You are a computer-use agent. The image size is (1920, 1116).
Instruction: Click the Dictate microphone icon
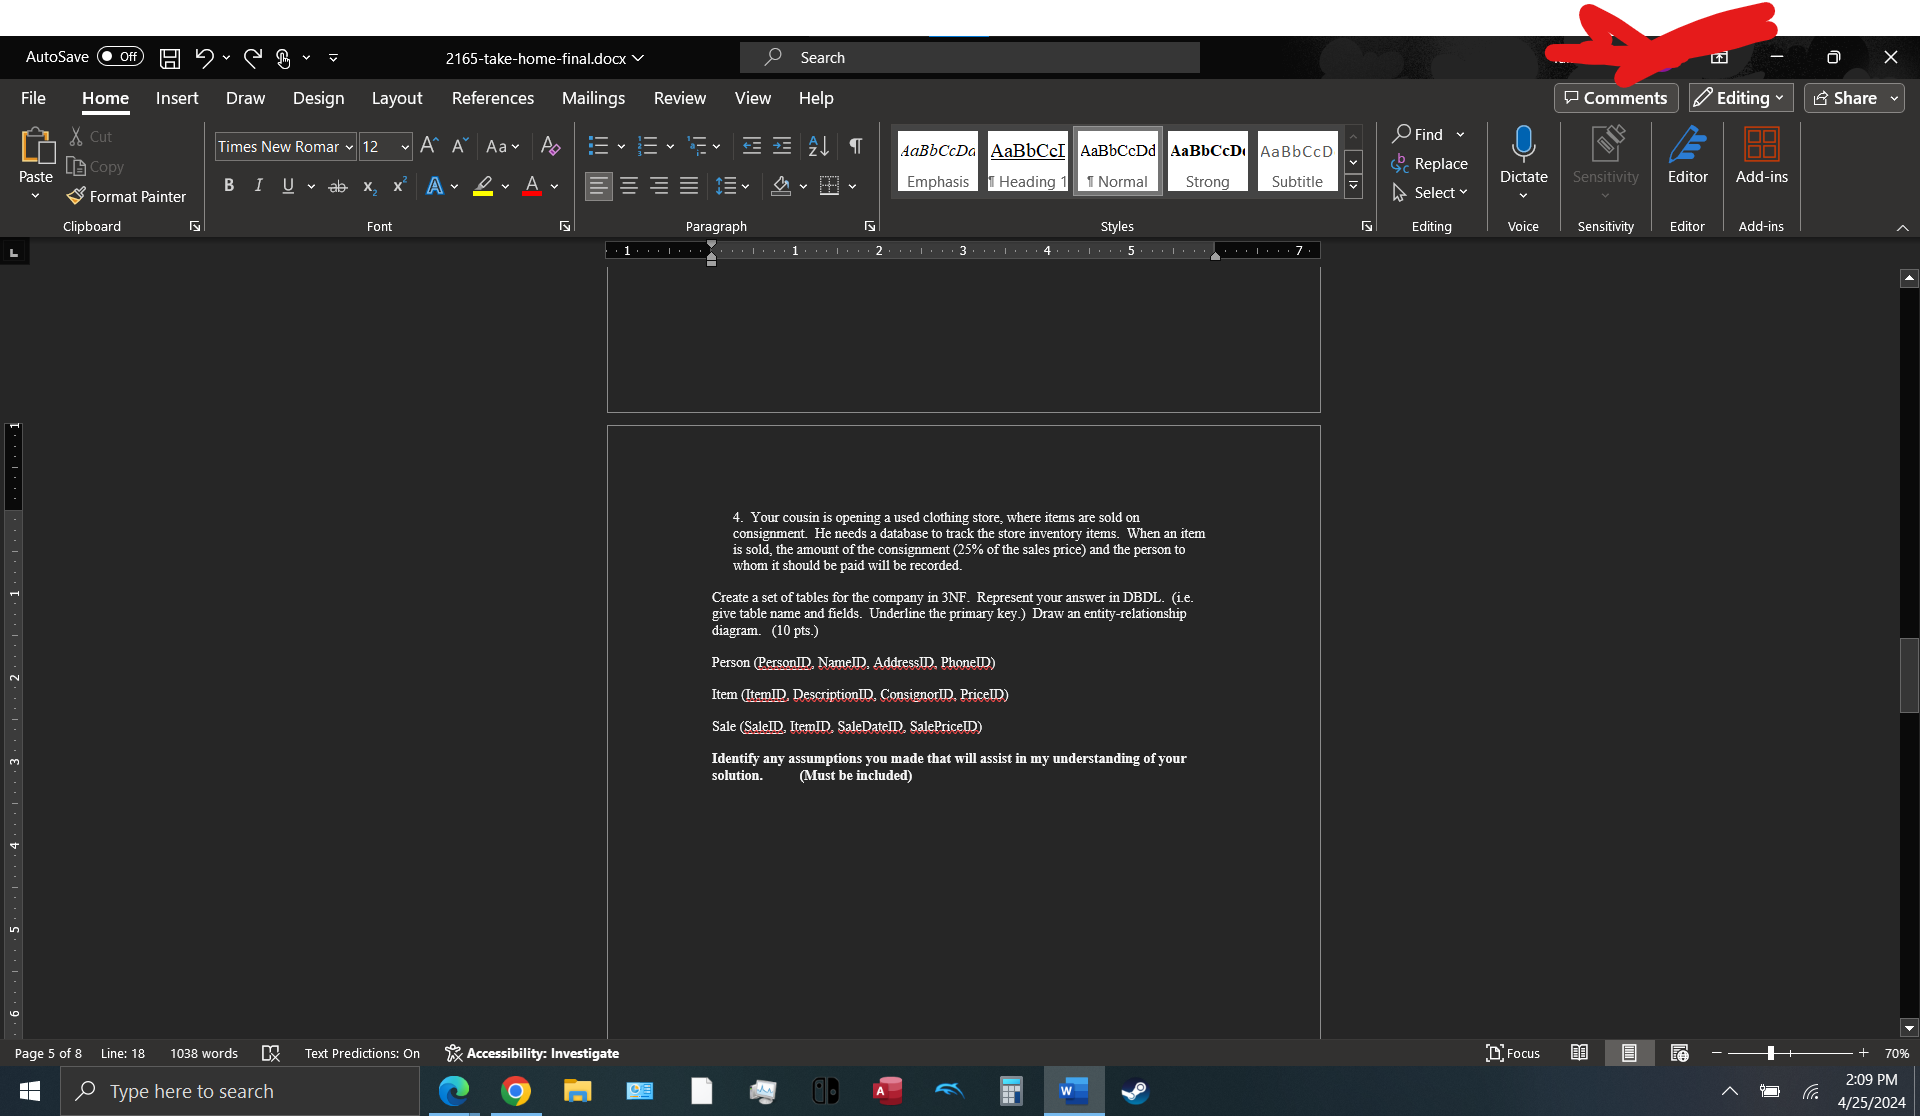1523,145
